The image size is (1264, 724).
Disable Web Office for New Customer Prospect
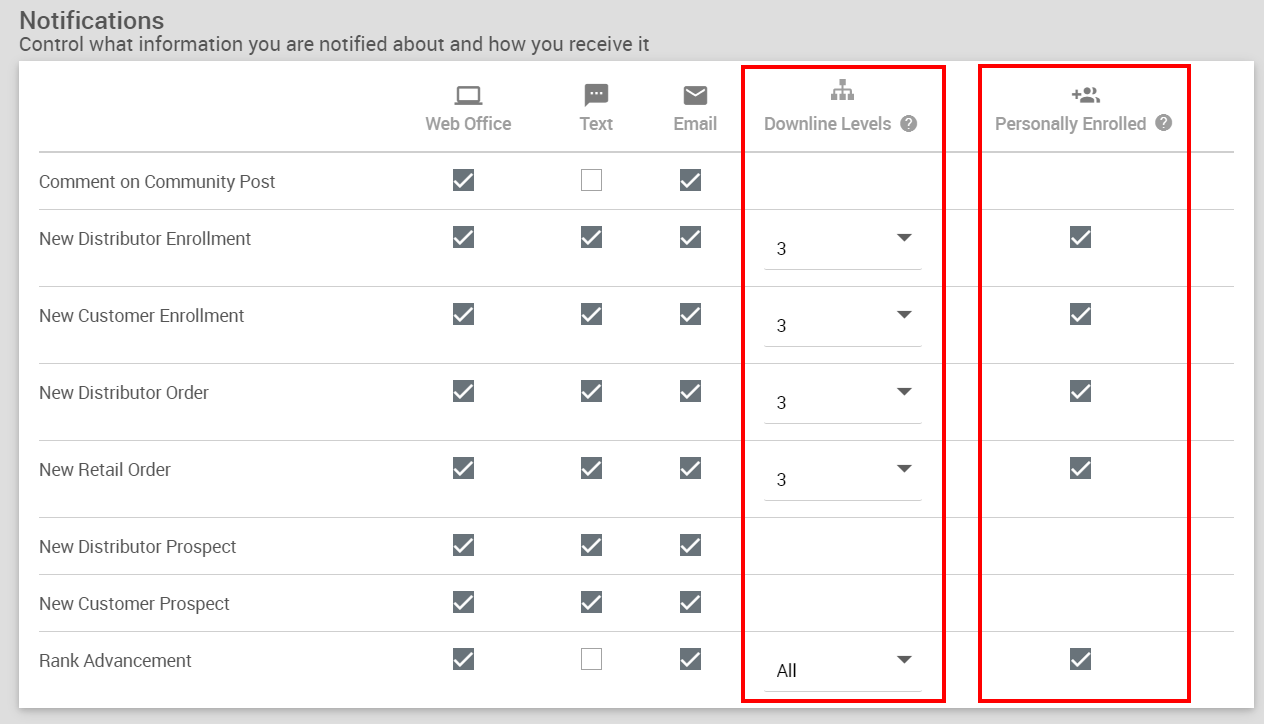click(463, 602)
